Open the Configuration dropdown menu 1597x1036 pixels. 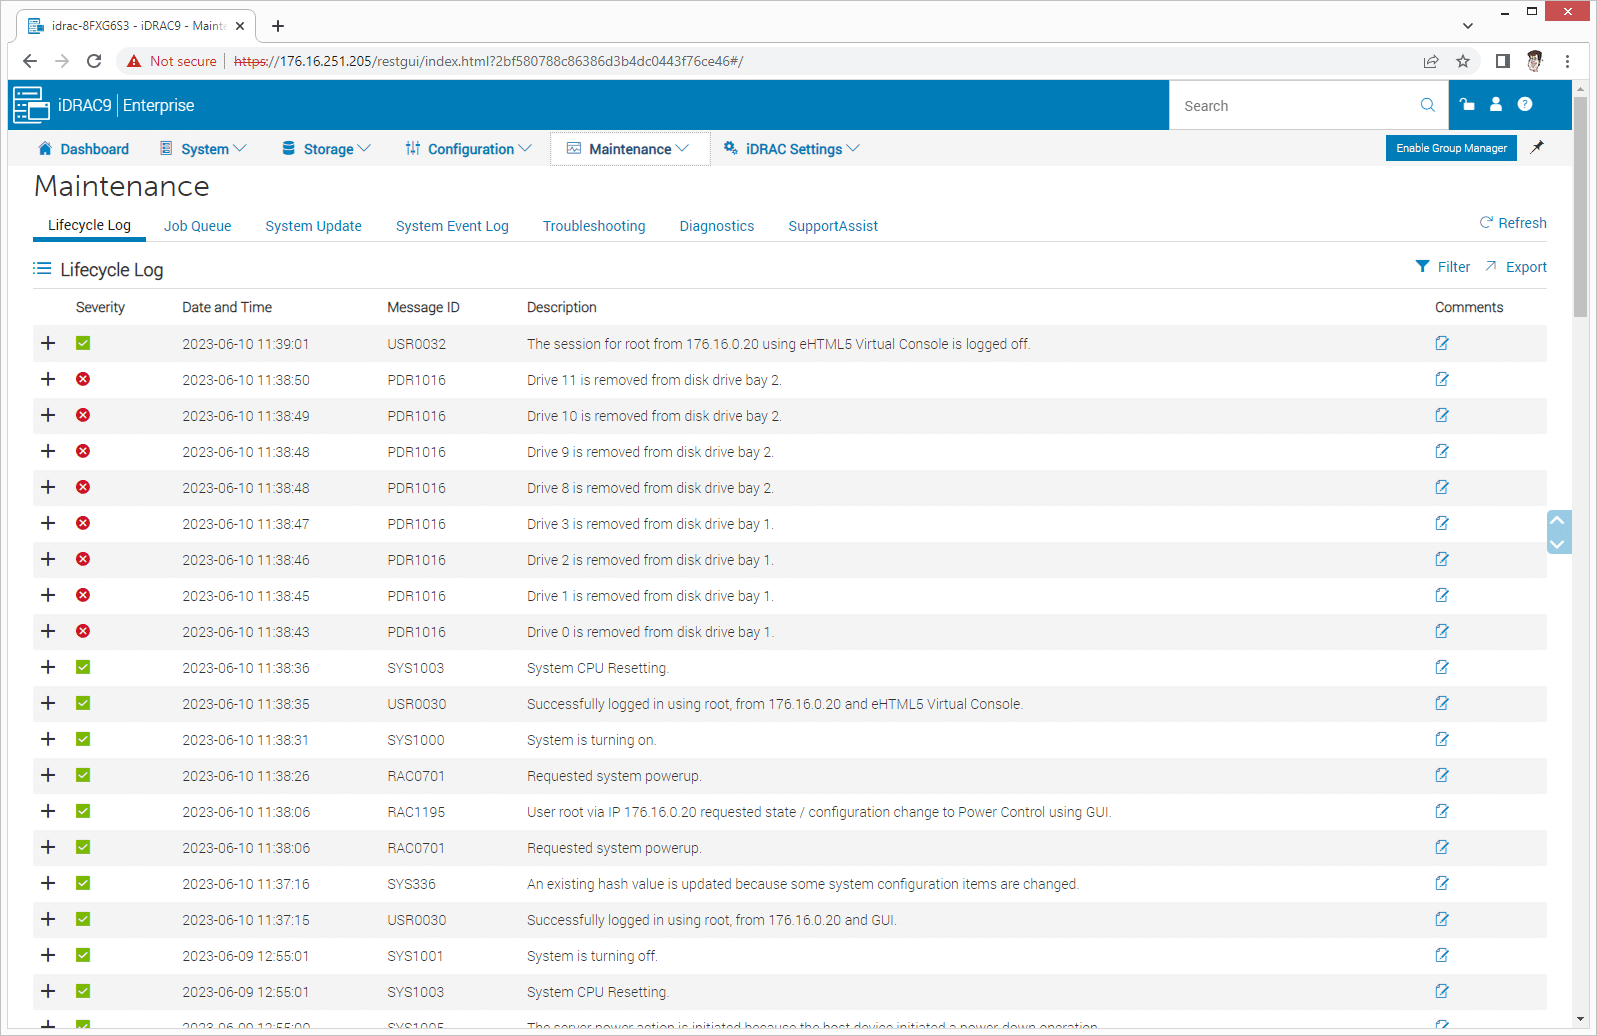pyautogui.click(x=468, y=149)
